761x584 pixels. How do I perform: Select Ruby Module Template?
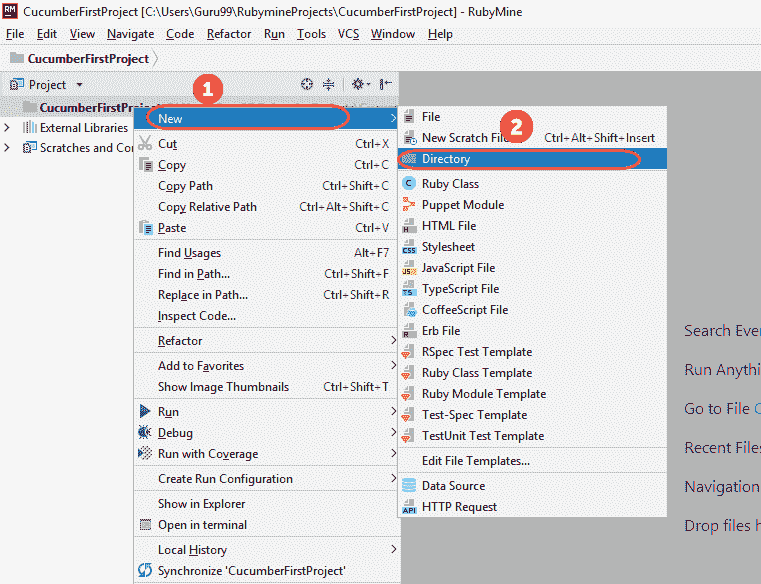(x=532, y=393)
